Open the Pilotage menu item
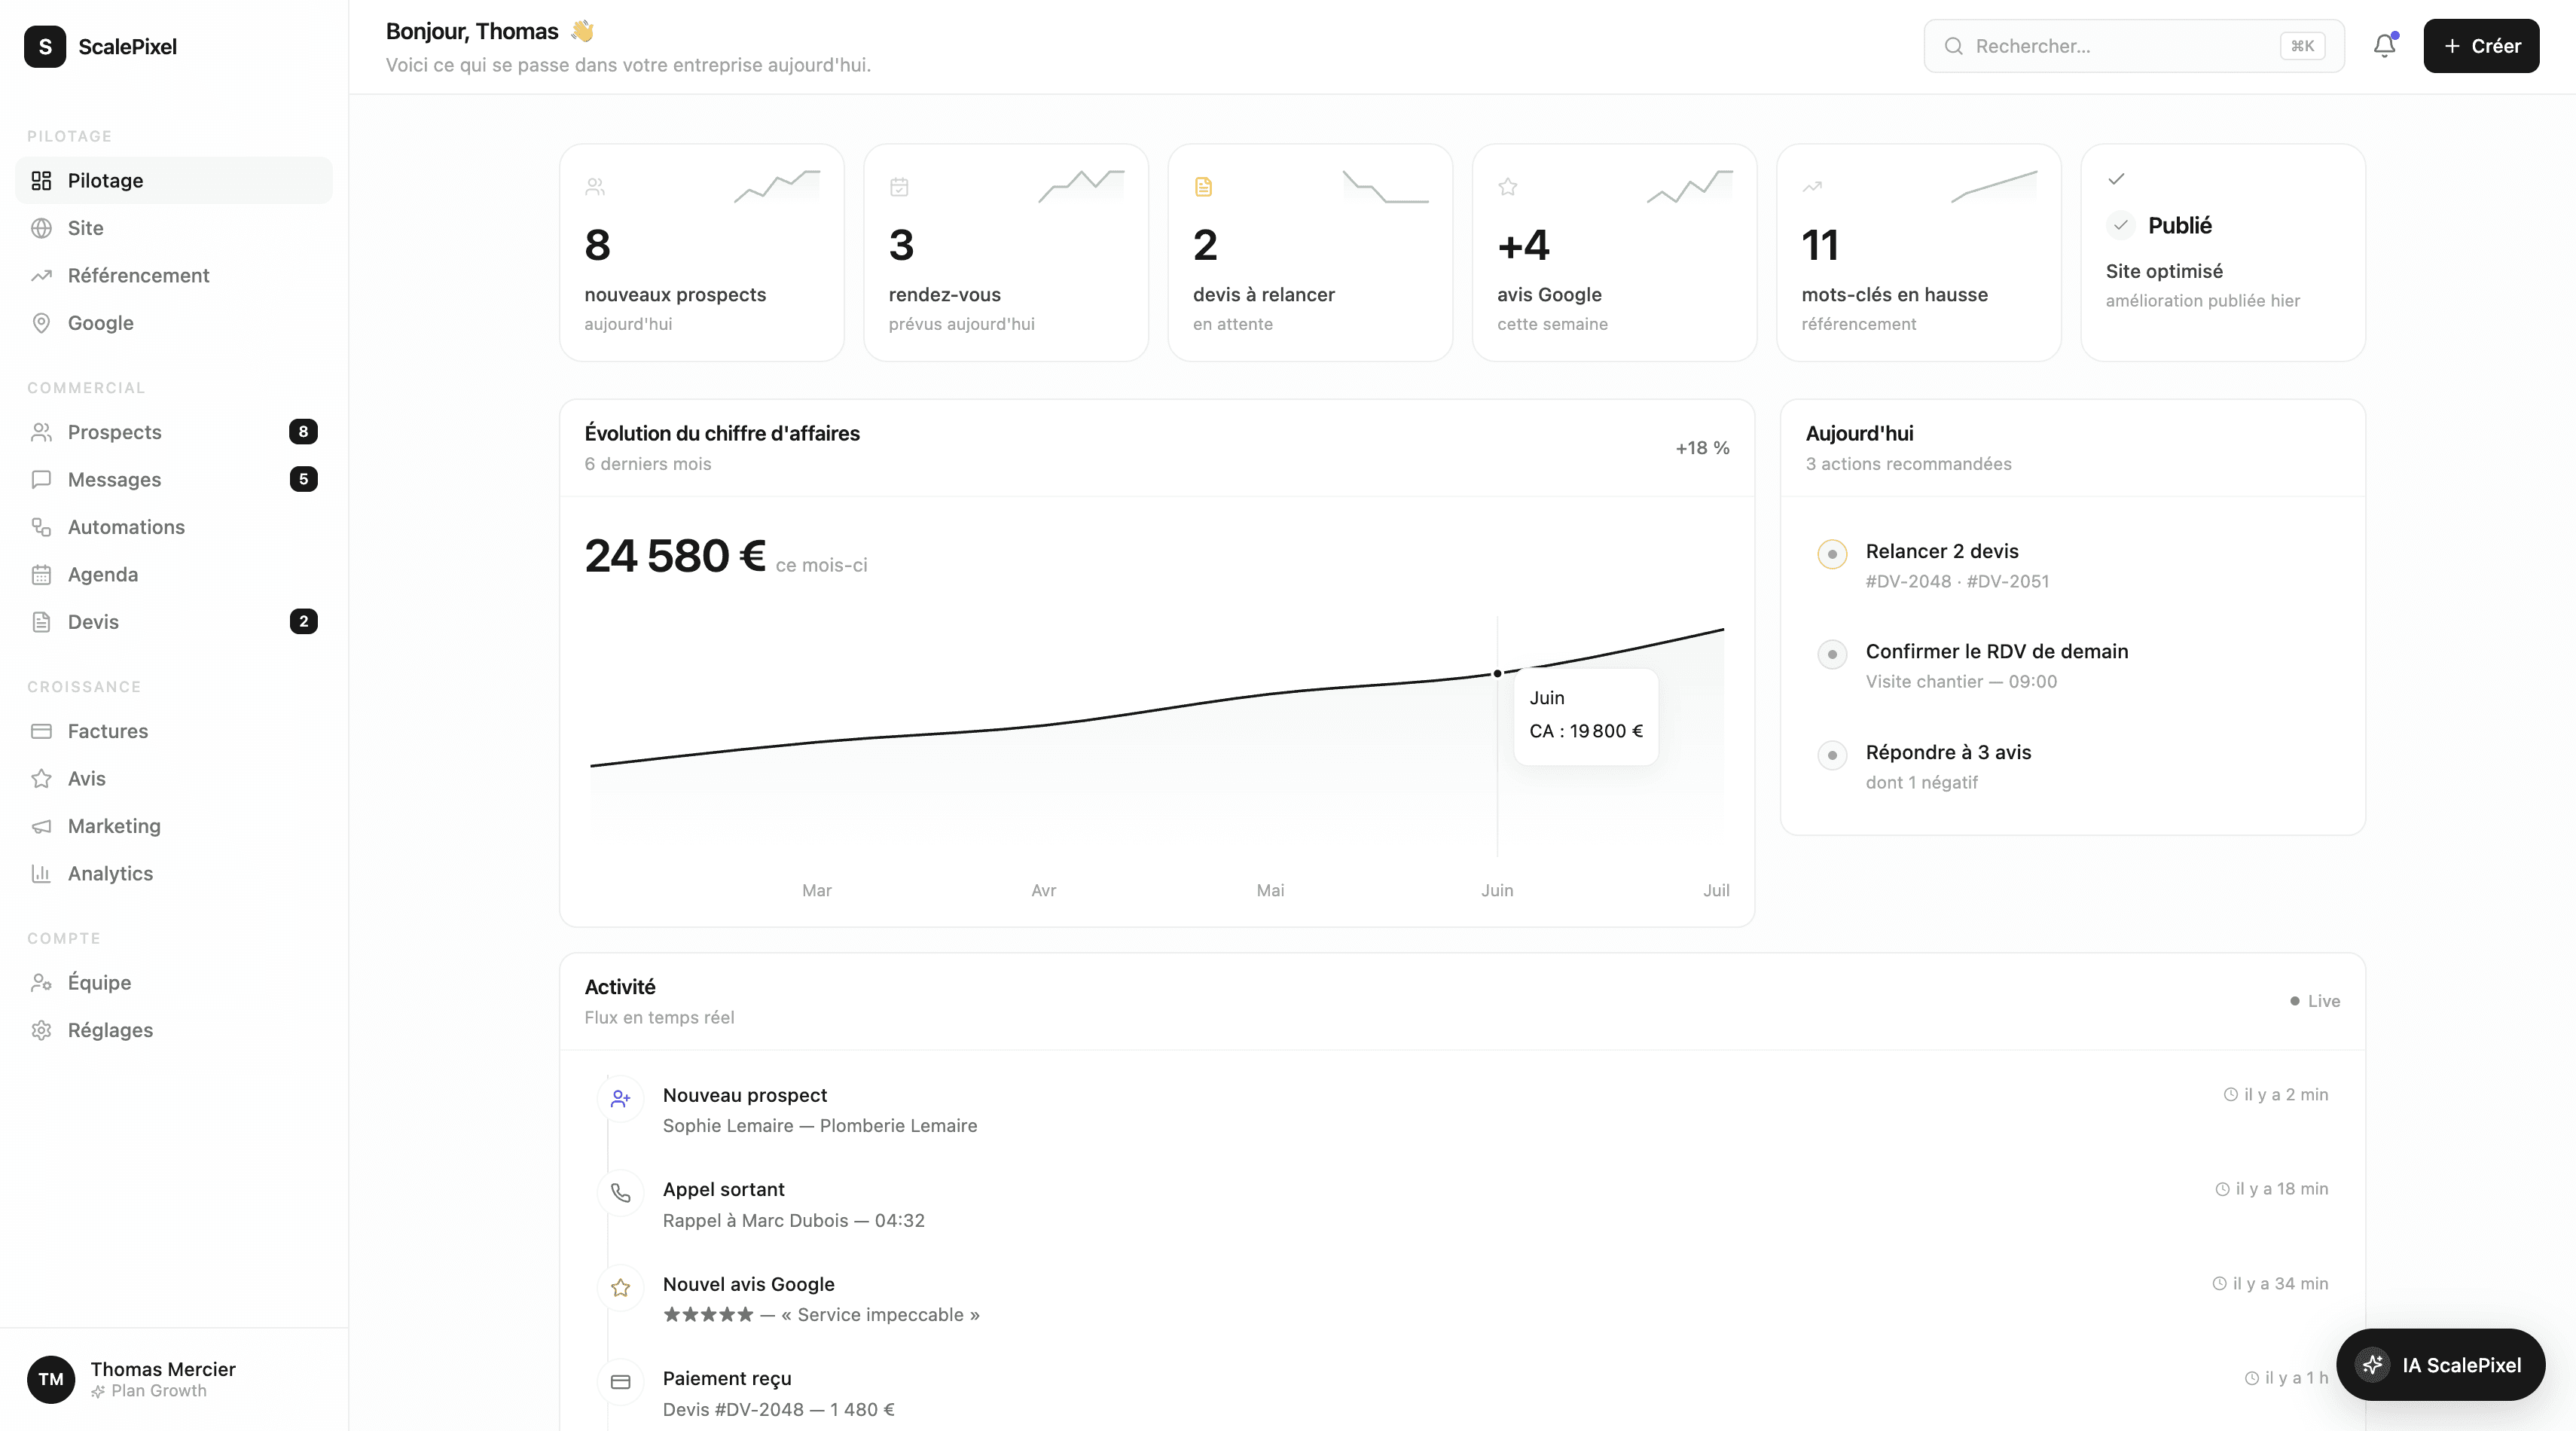This screenshot has height=1431, width=2576. click(x=174, y=180)
